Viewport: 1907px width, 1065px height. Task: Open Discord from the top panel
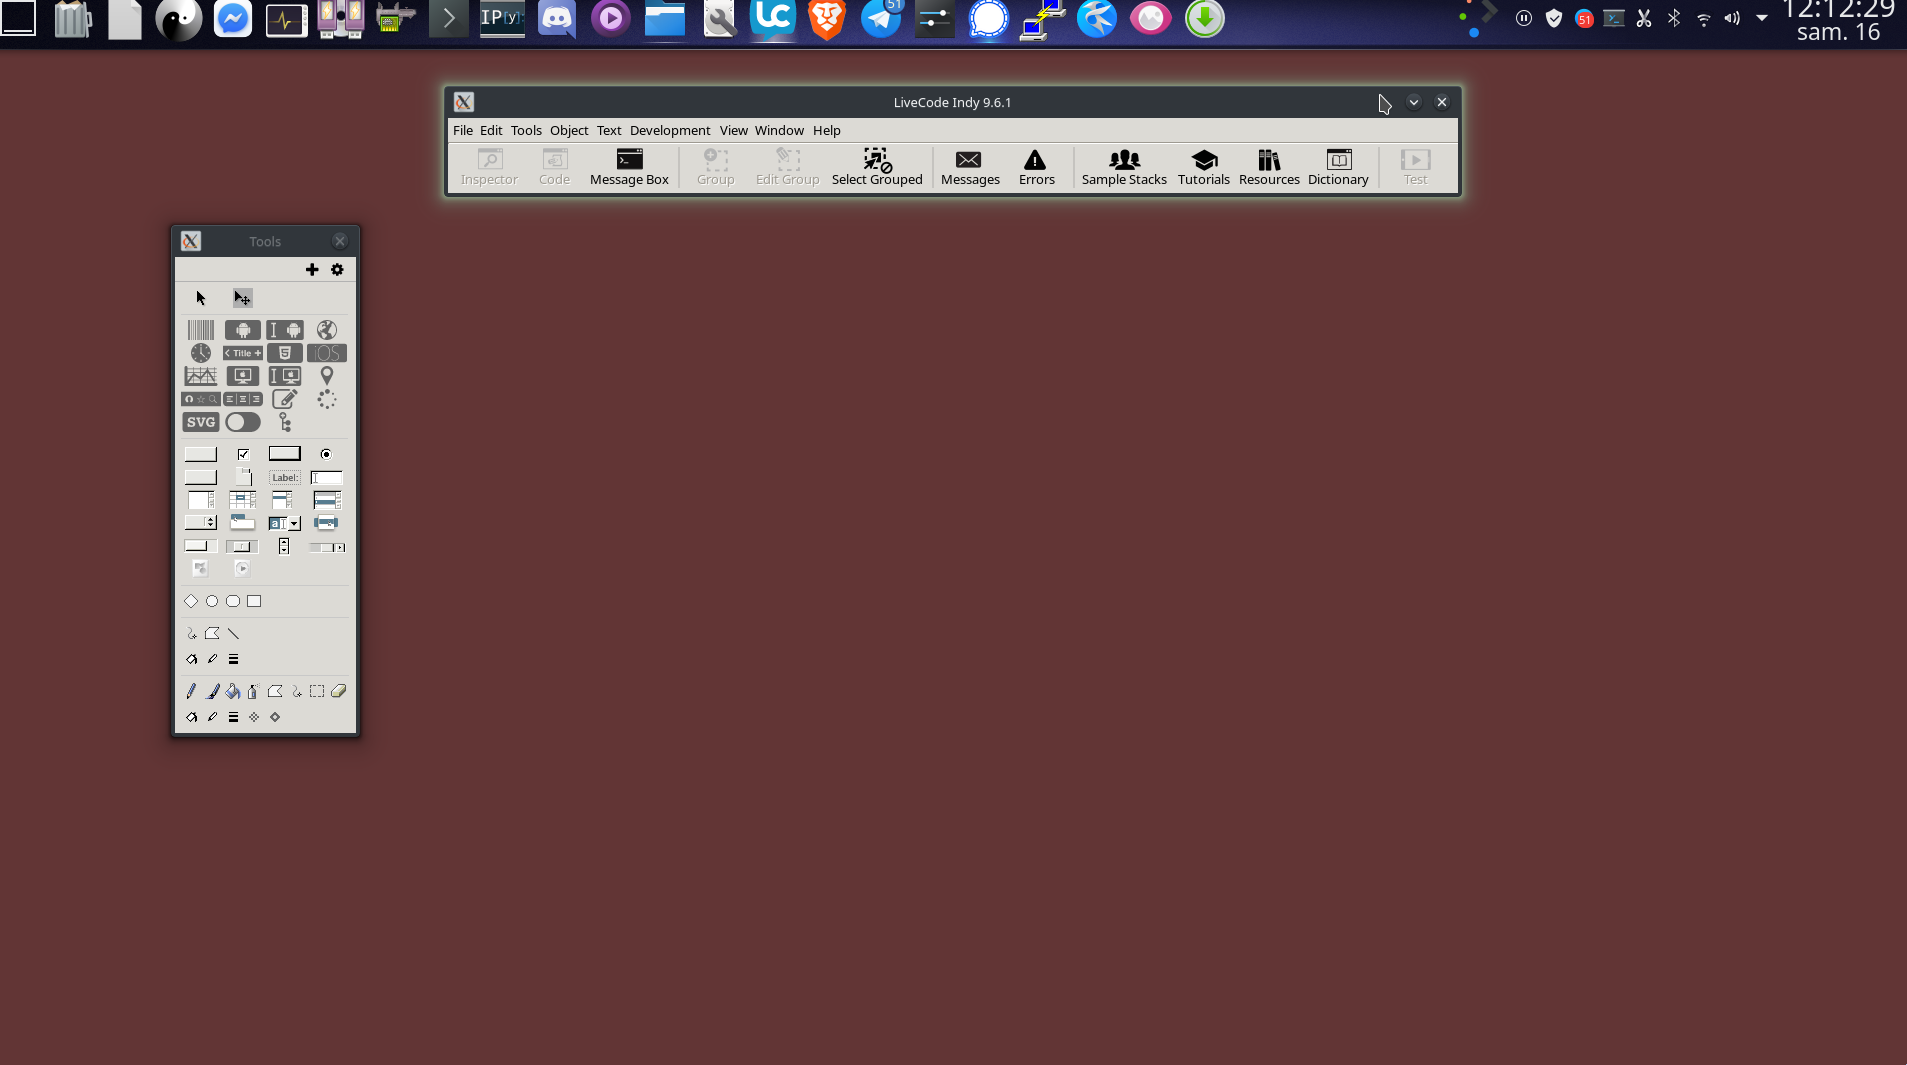(x=557, y=19)
